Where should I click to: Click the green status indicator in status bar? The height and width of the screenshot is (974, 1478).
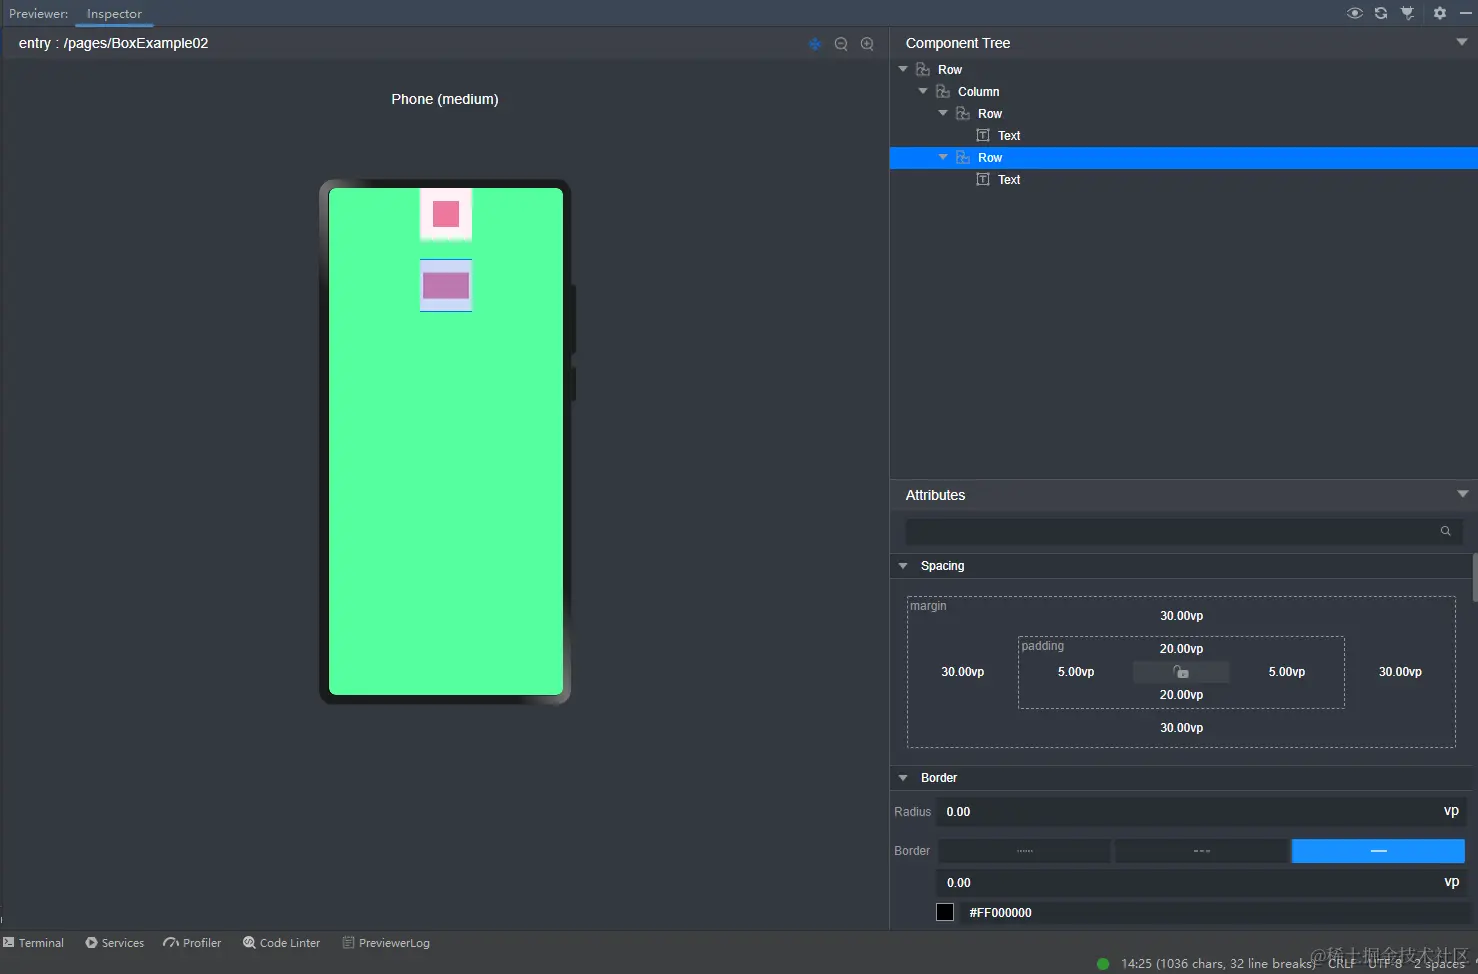(x=1103, y=964)
